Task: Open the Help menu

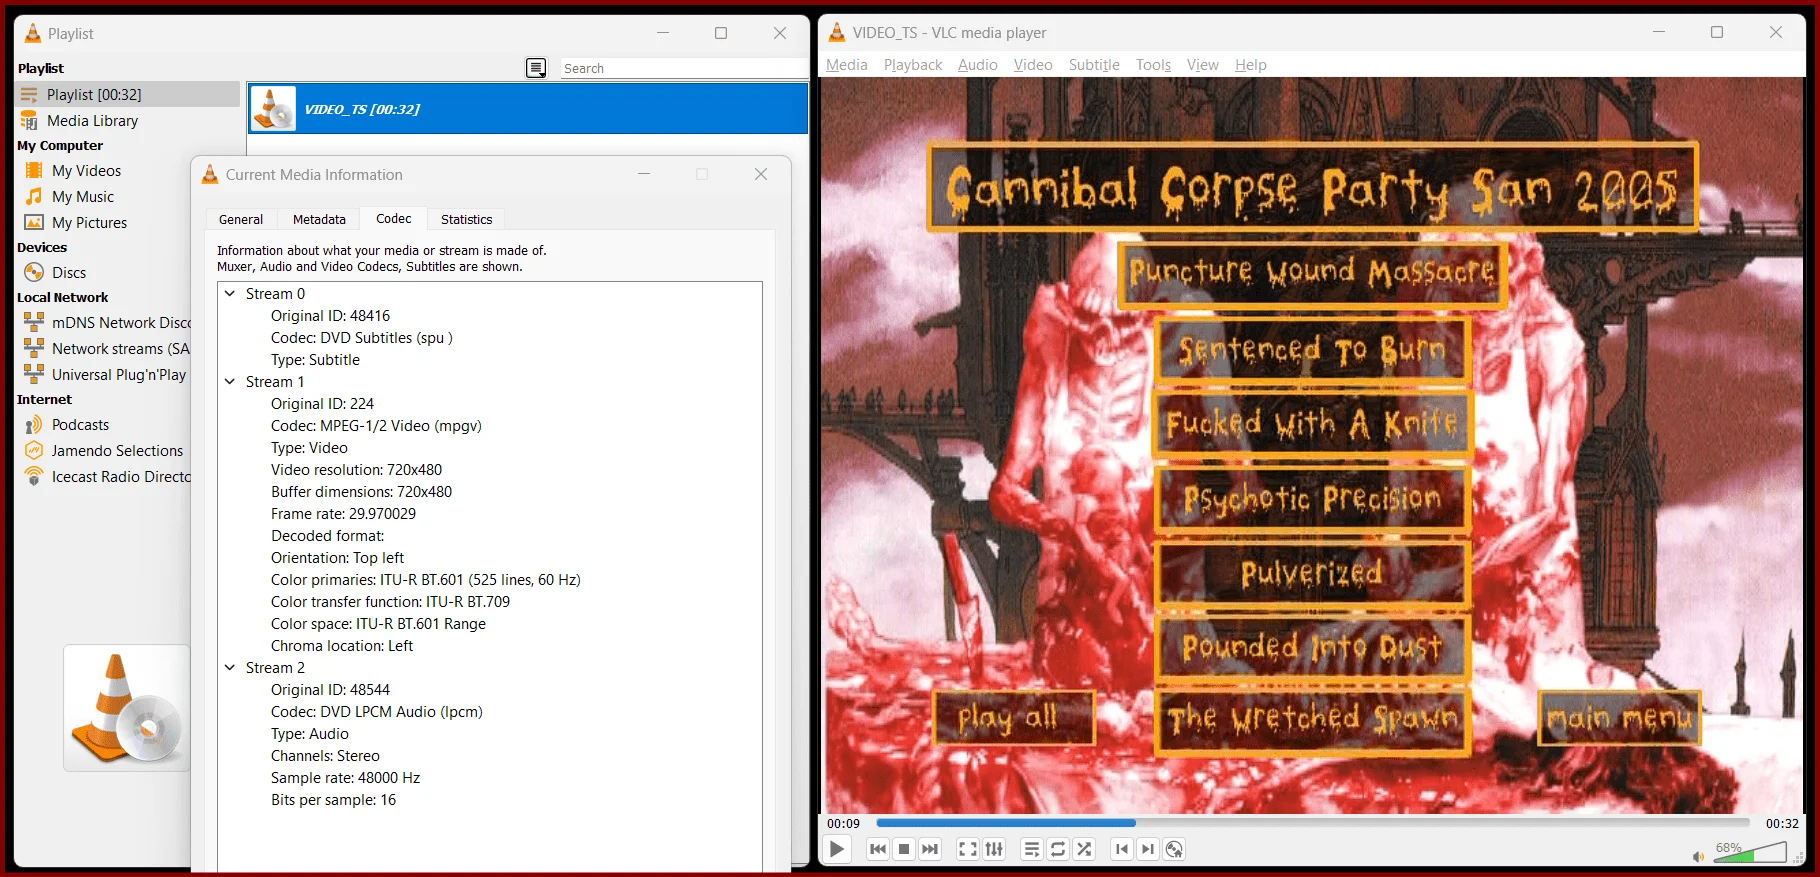Action: pyautogui.click(x=1251, y=65)
